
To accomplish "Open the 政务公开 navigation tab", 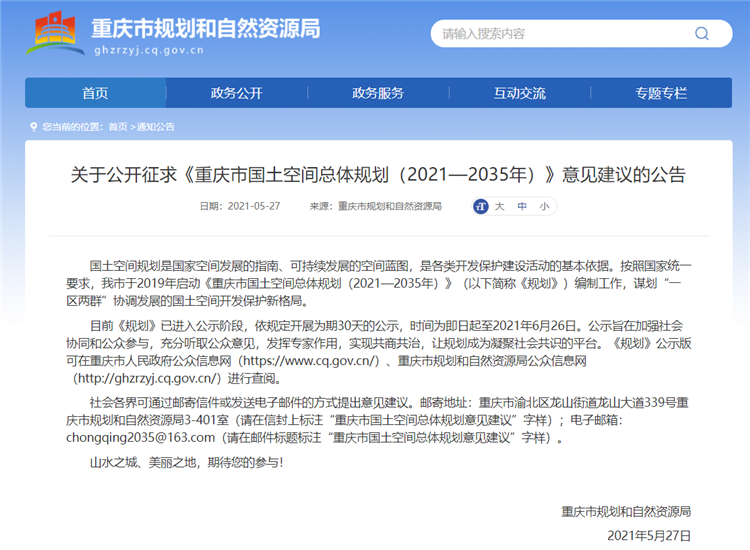I will pyautogui.click(x=237, y=93).
